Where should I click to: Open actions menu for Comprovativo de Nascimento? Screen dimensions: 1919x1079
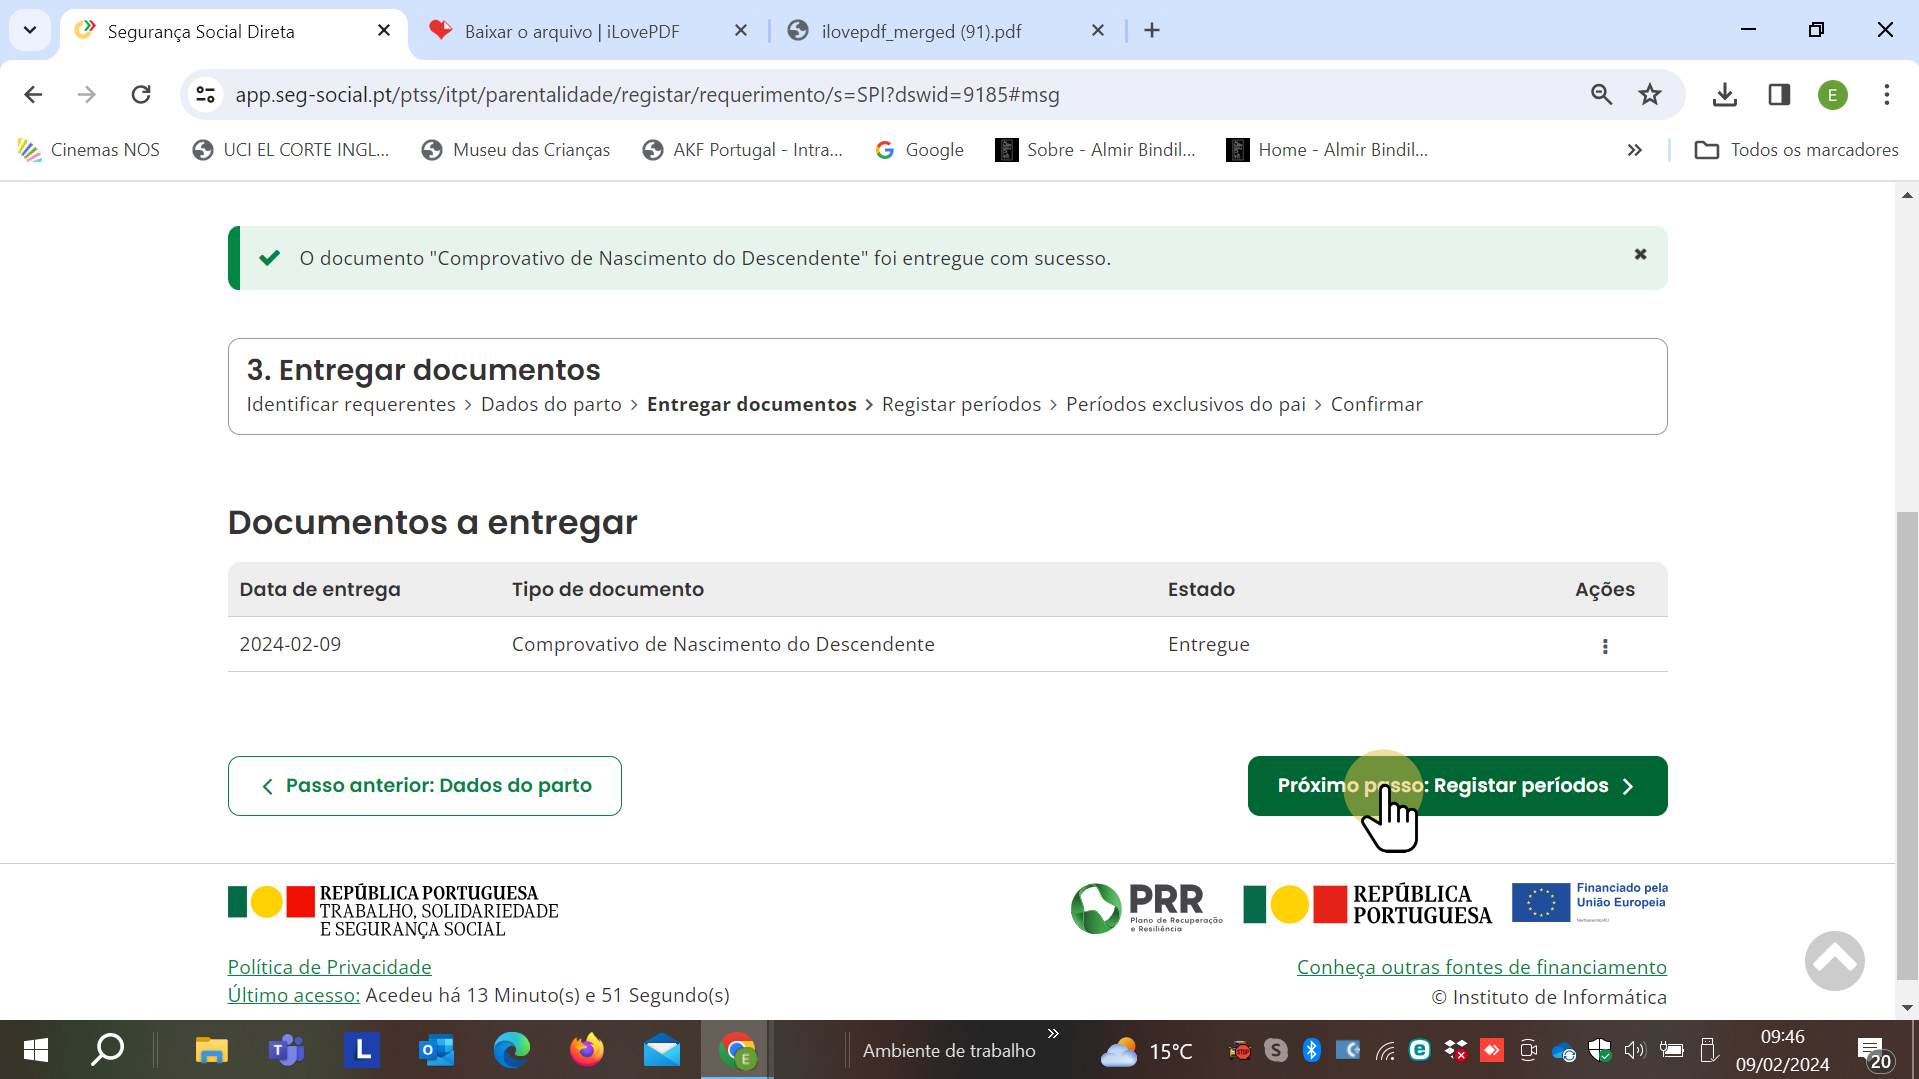[1605, 646]
